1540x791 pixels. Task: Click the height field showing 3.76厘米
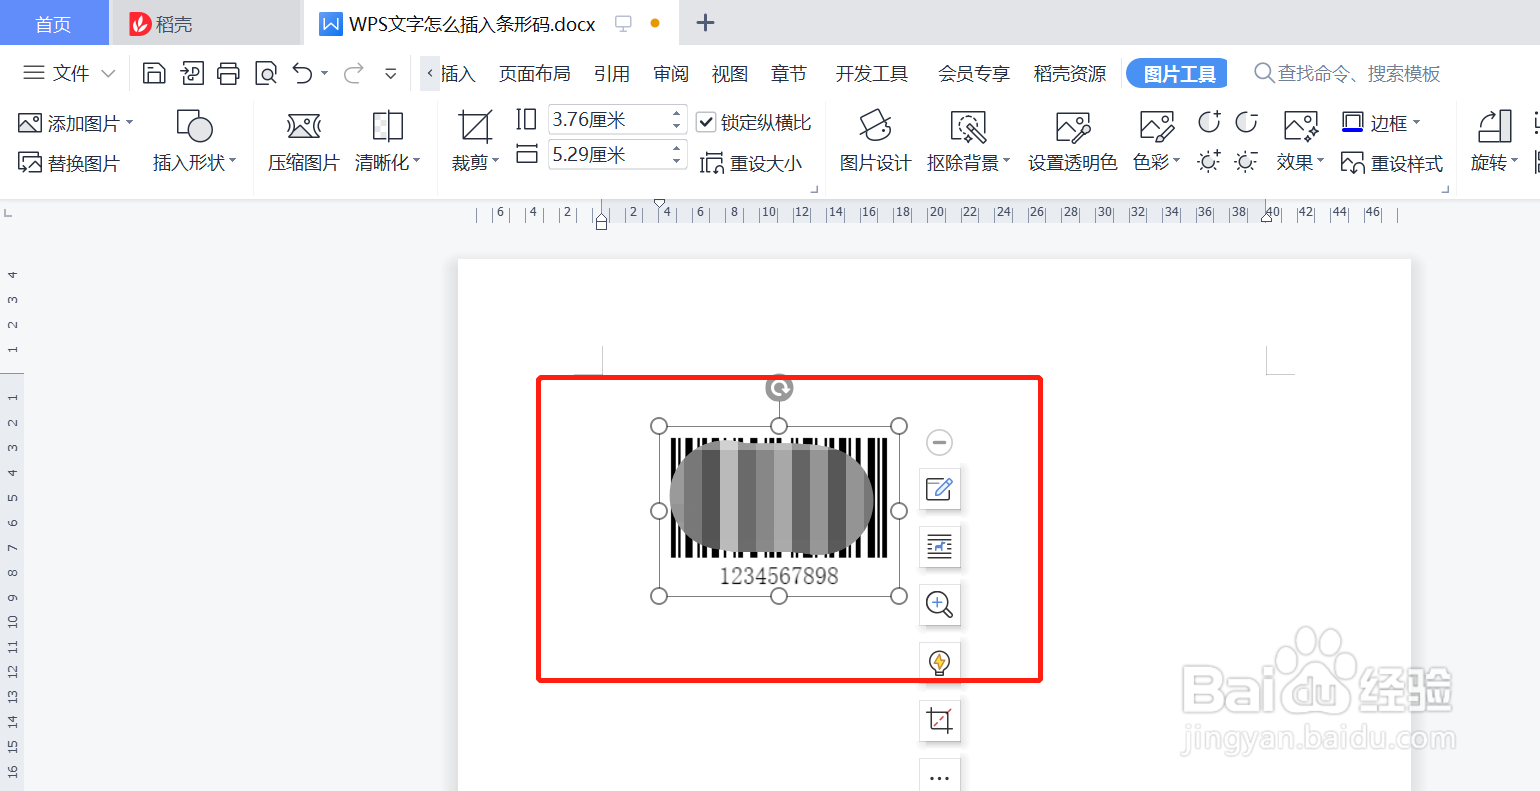tap(608, 120)
